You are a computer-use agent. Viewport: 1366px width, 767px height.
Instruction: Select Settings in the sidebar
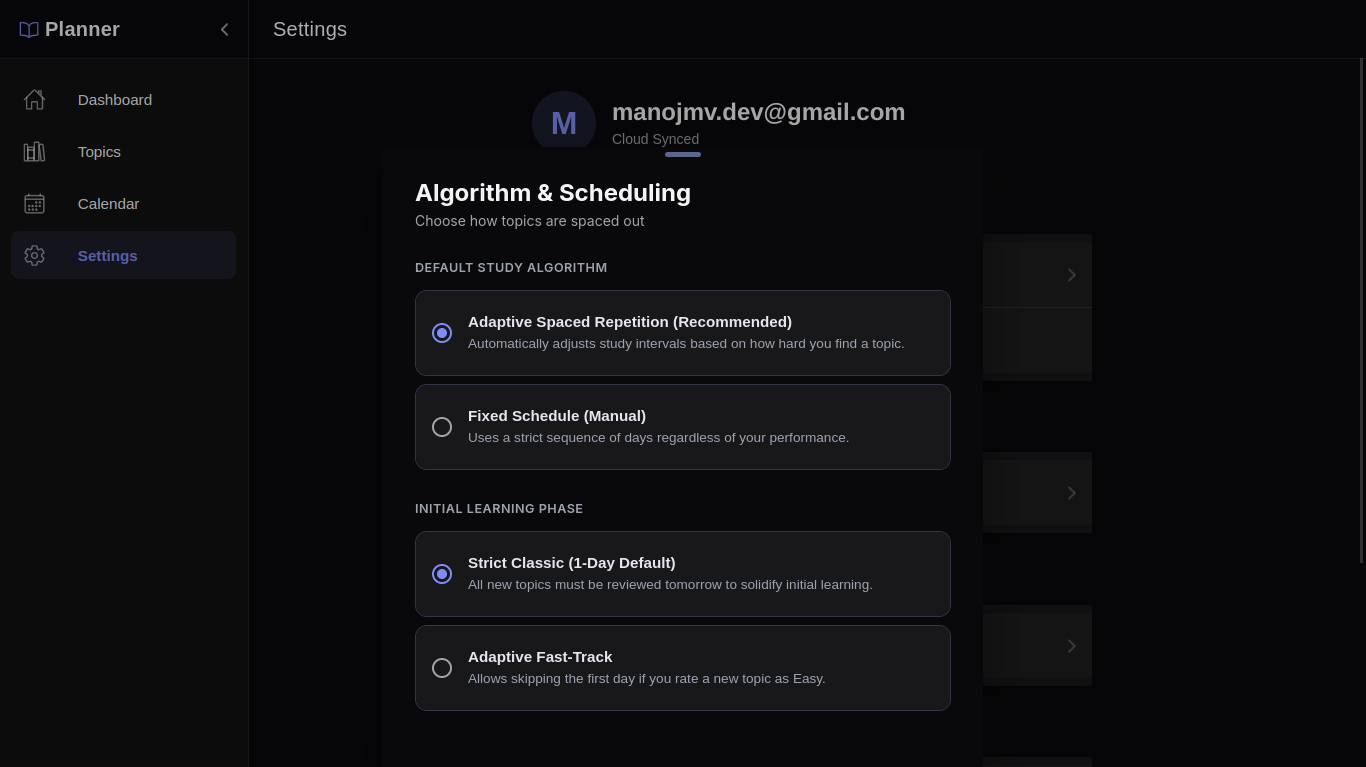point(123,255)
